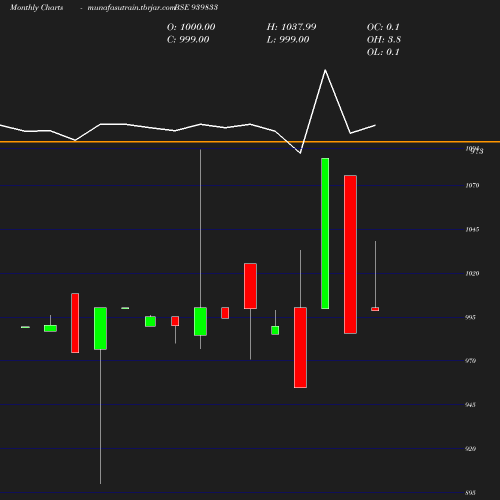Click the 'OC: 0.1' value

pos(383,27)
